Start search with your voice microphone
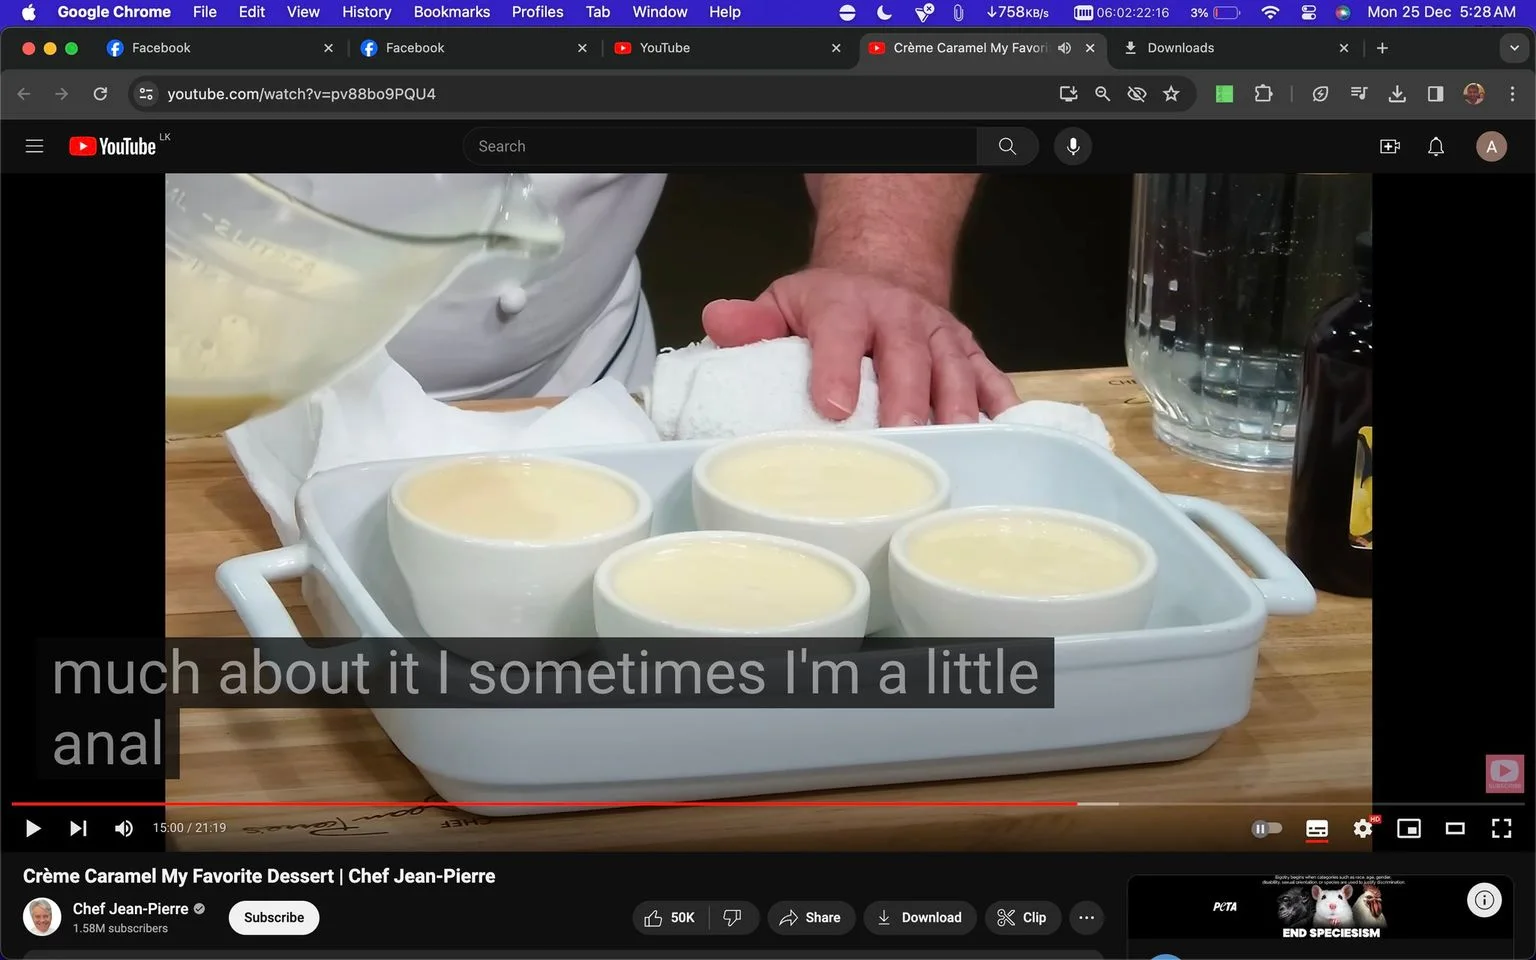Image resolution: width=1536 pixels, height=960 pixels. click(x=1073, y=146)
